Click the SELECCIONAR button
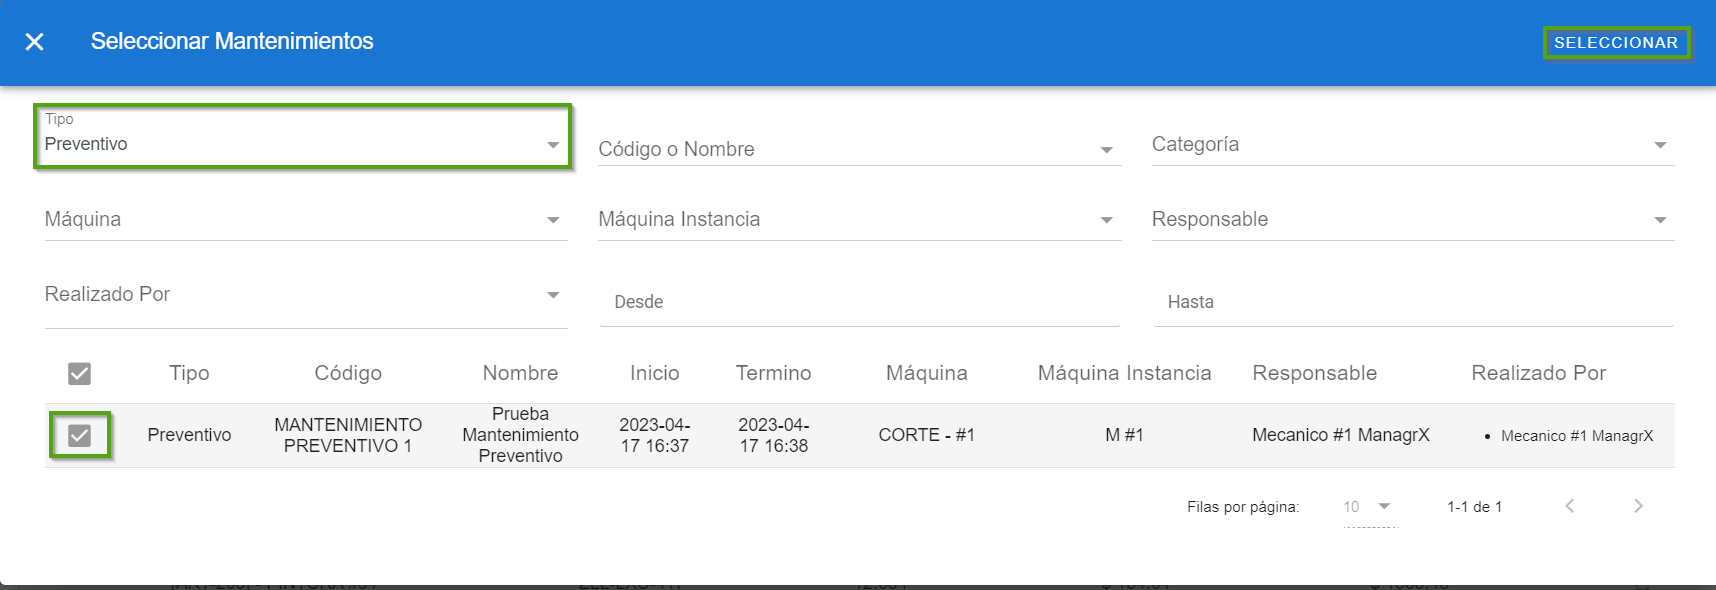Screen dimensions: 1716x590 (x=1616, y=43)
